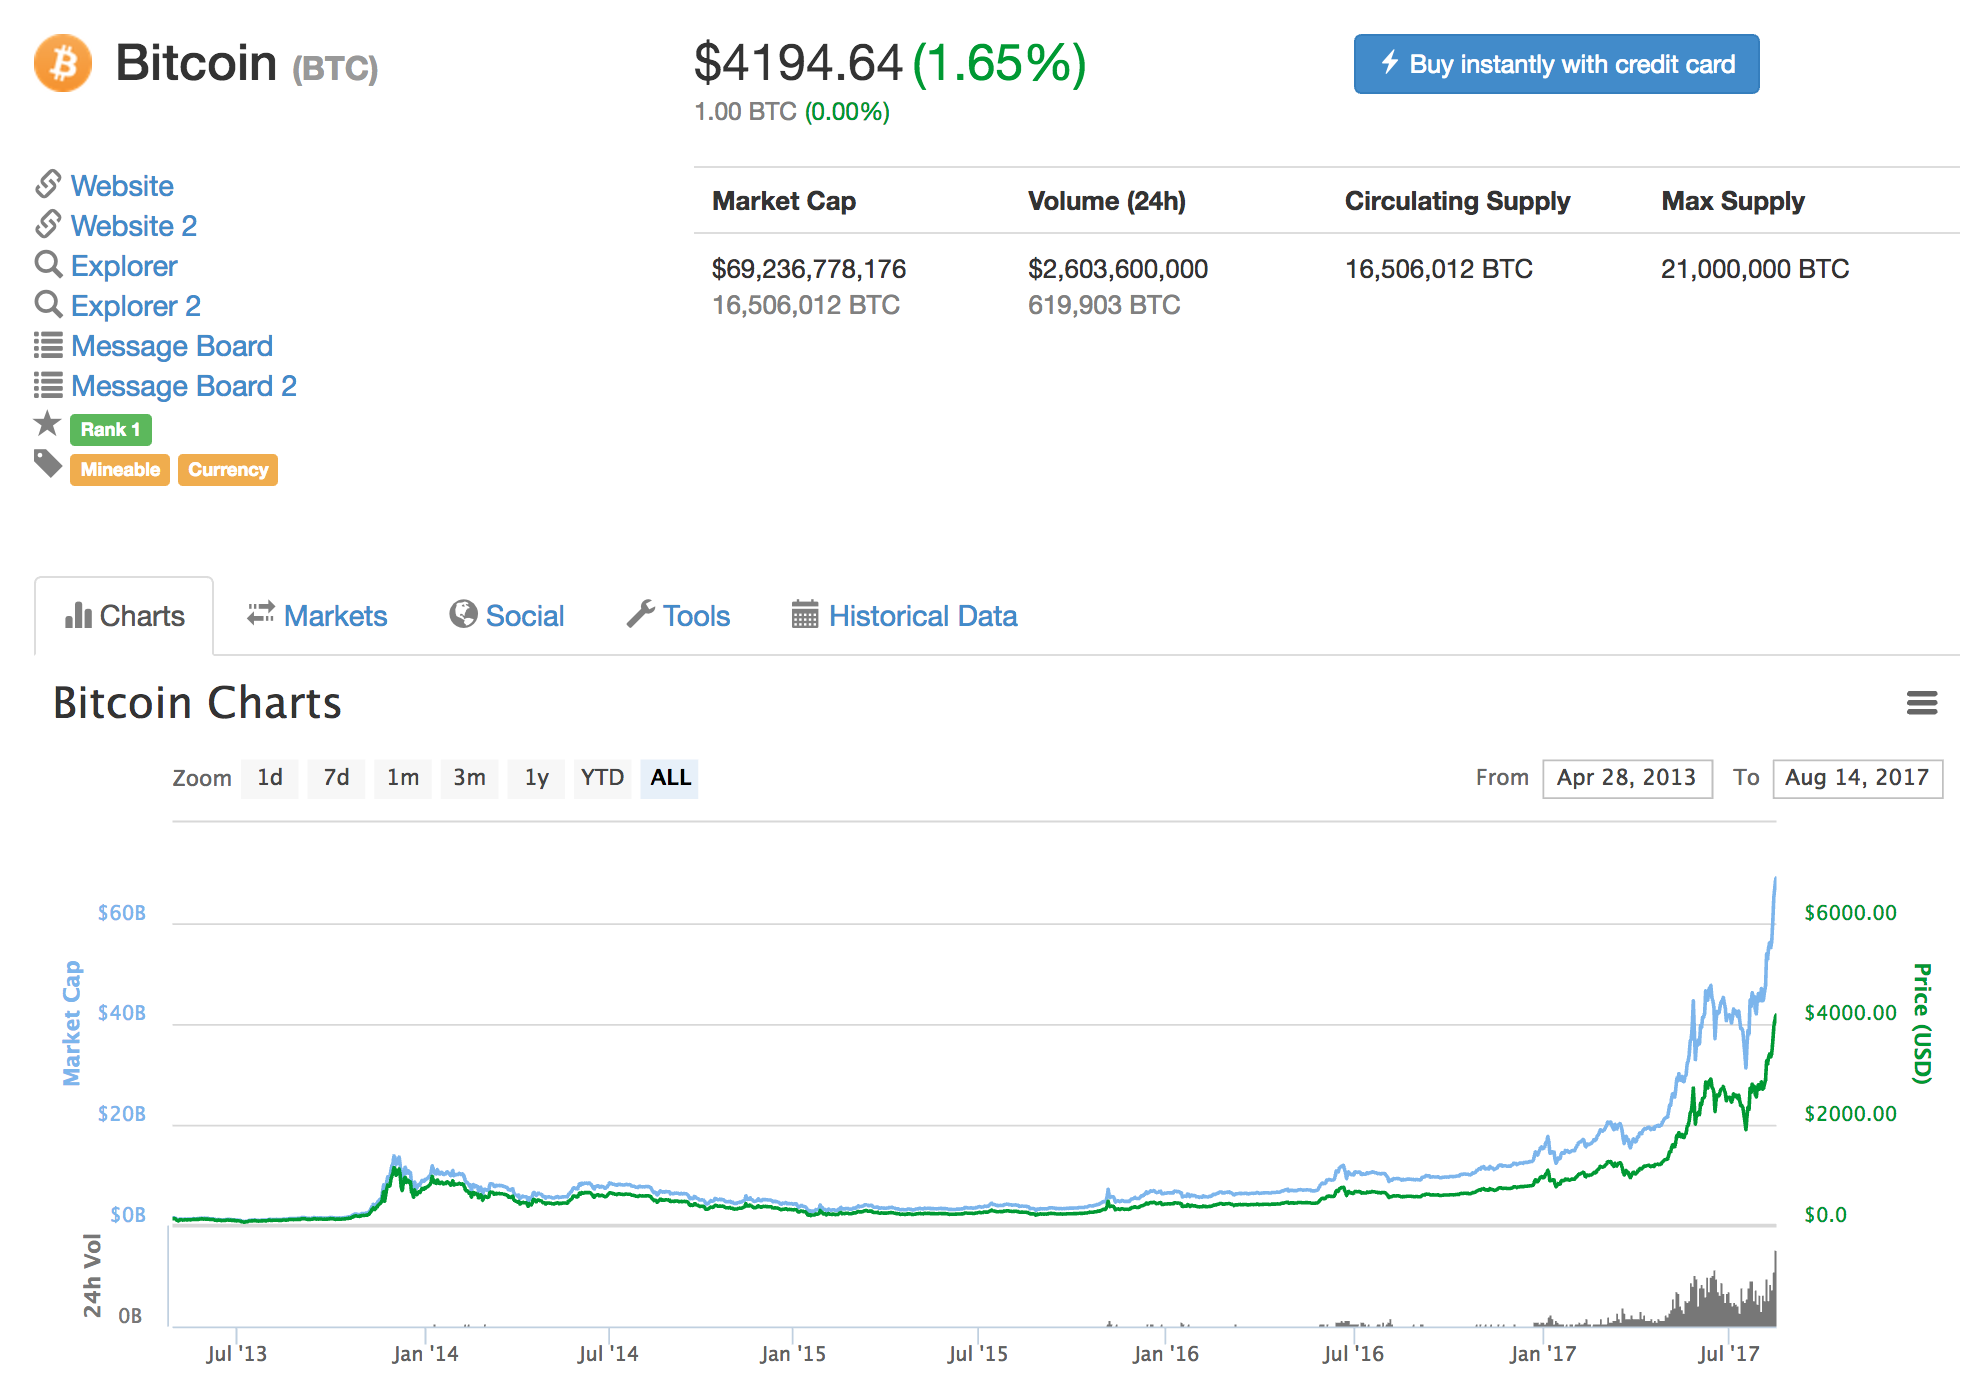Screen dimensions: 1976x1386
Task: Open the Message Board 2 link
Action: click(184, 386)
